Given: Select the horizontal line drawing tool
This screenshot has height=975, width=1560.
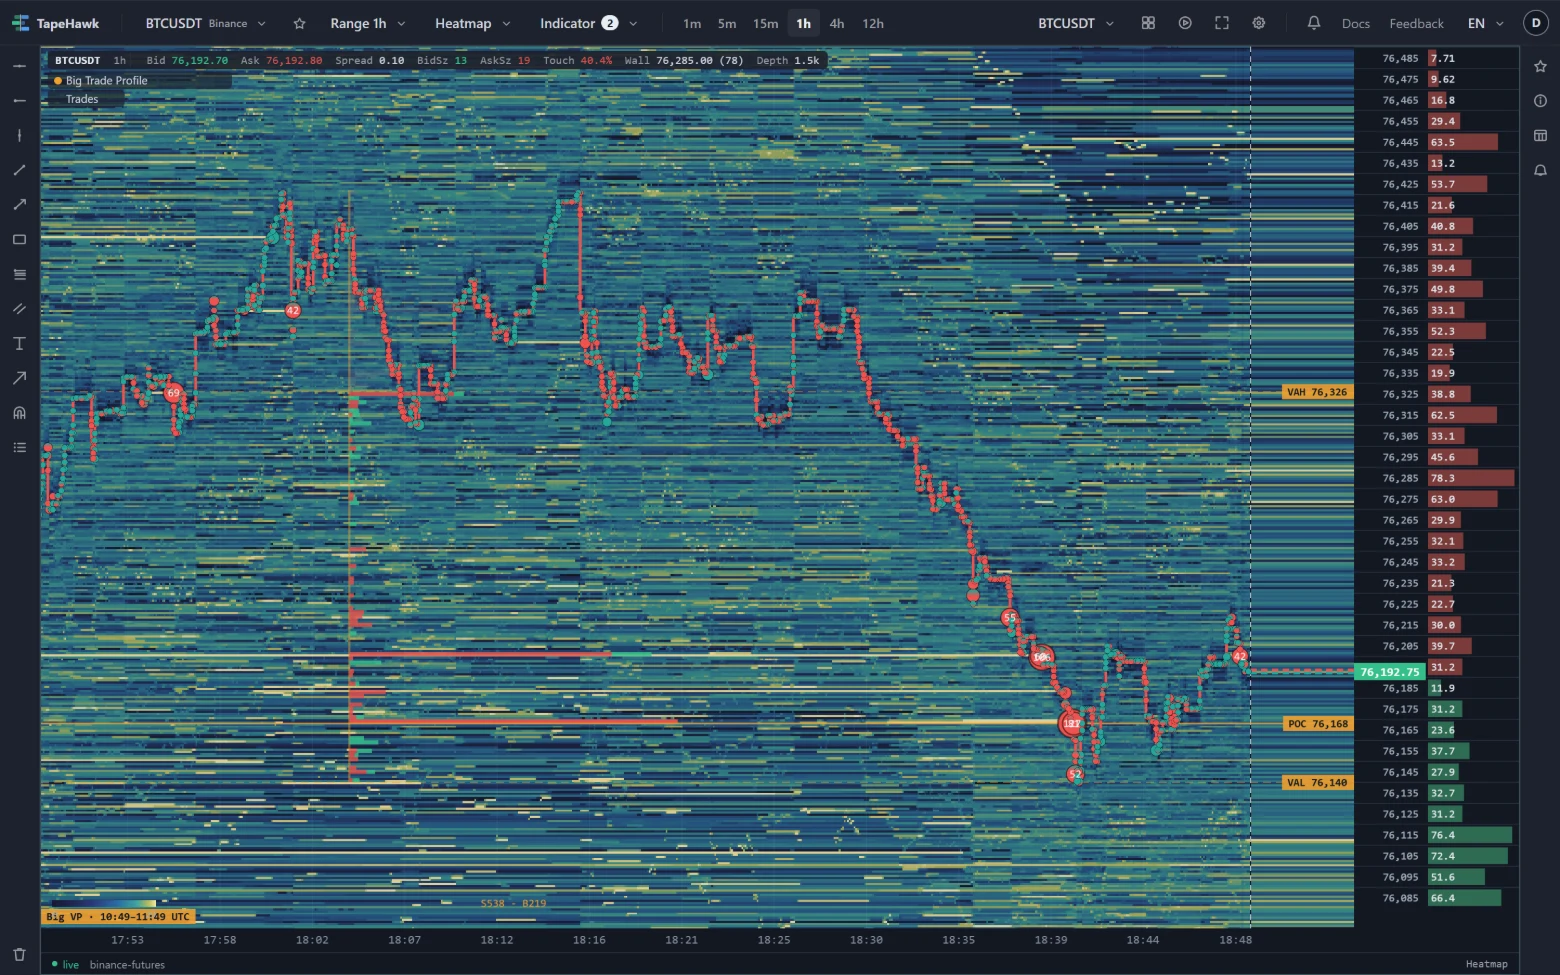Looking at the screenshot, I should click(19, 66).
